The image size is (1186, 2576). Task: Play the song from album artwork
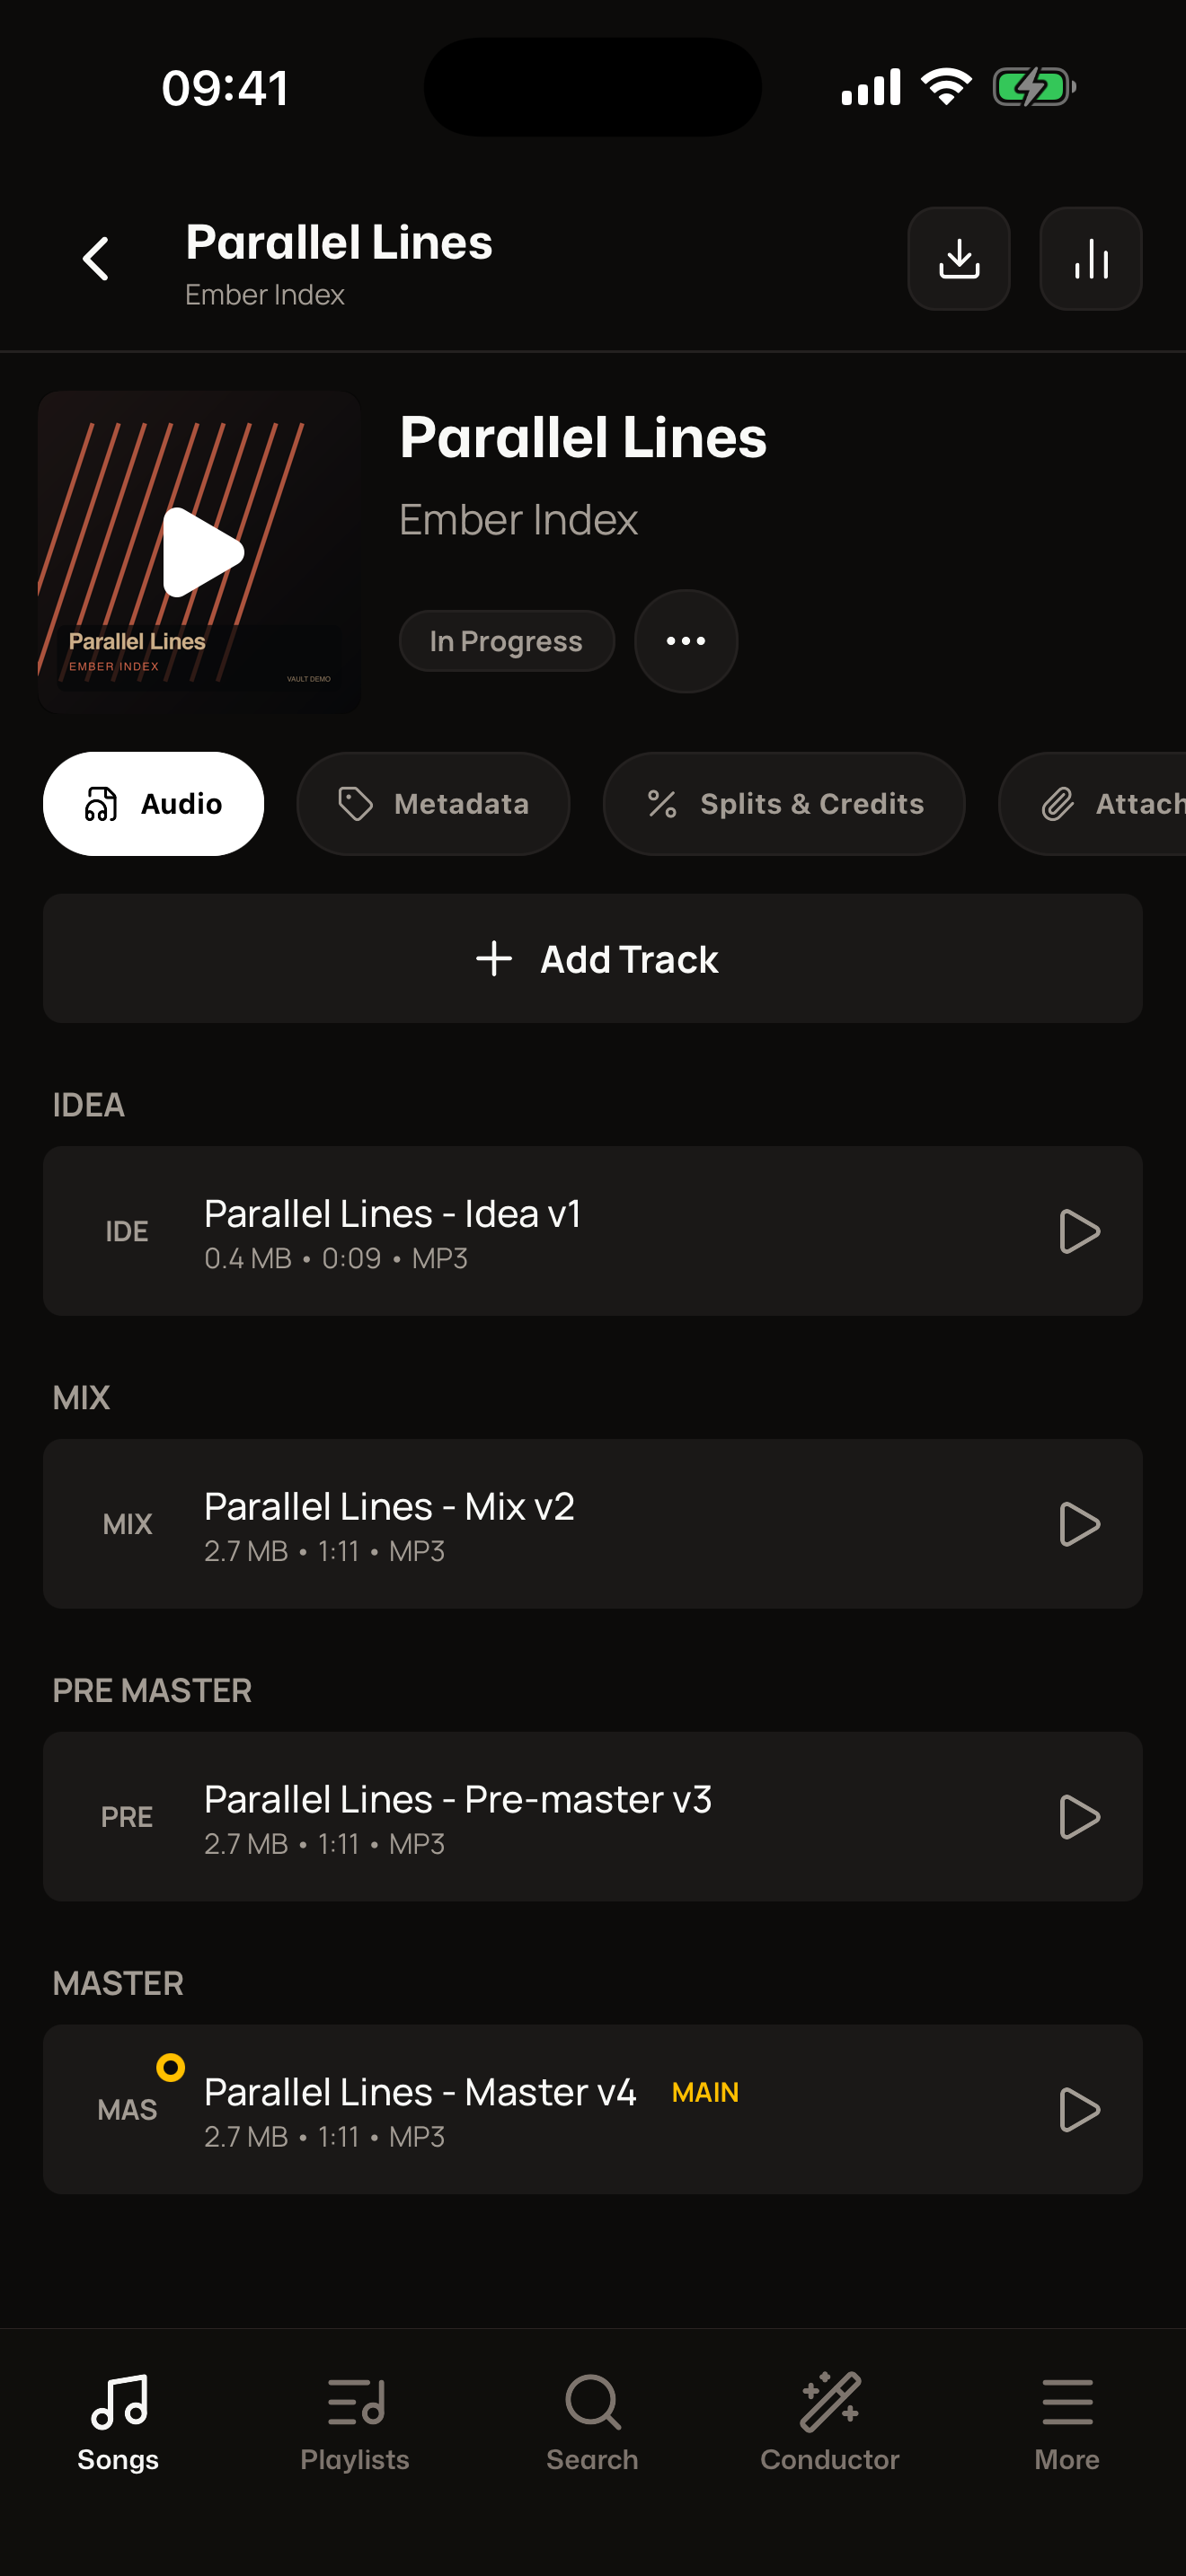click(203, 552)
